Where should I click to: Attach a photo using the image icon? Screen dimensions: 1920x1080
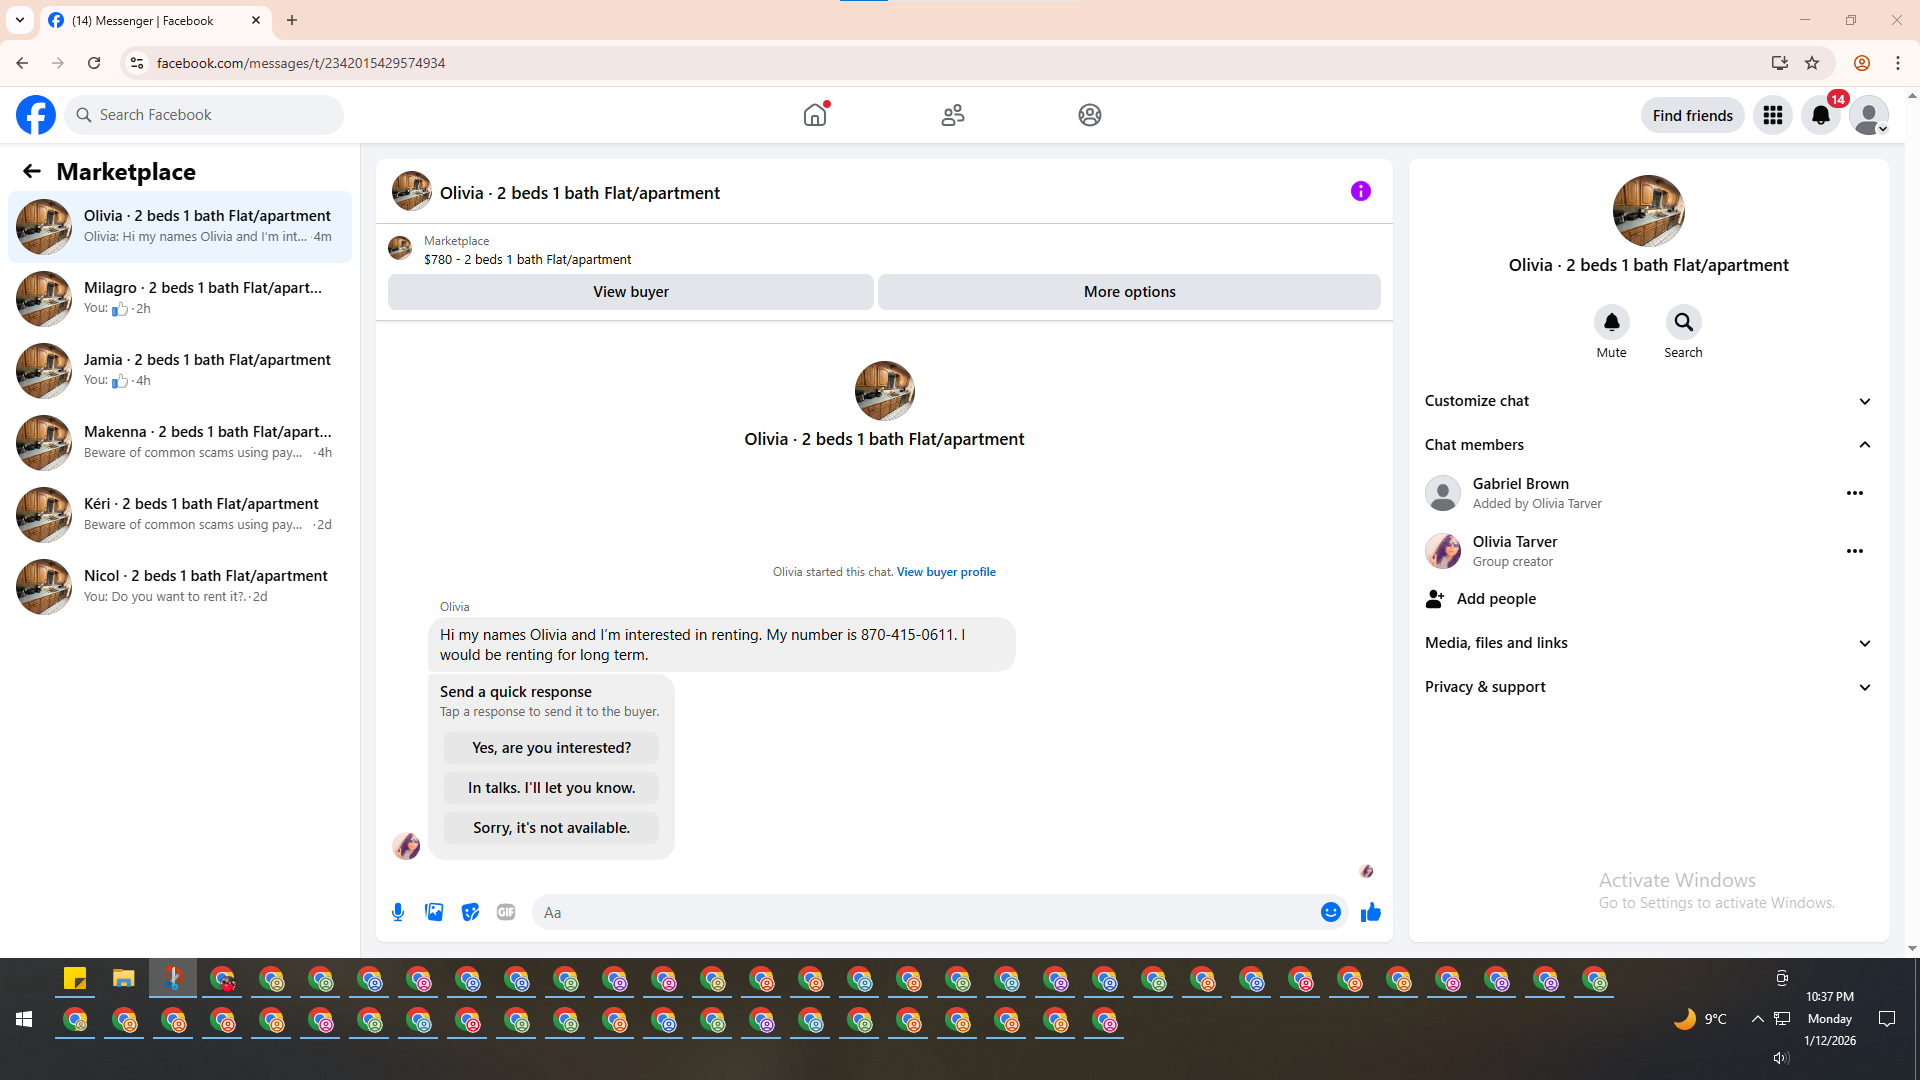pos(434,912)
